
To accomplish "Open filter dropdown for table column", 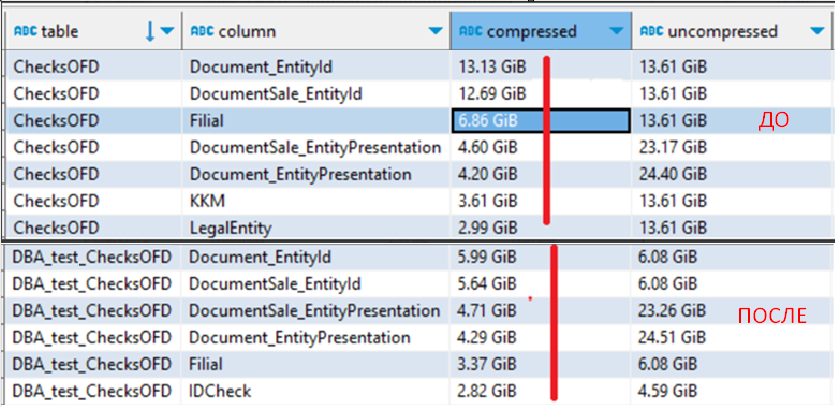I will pos(167,32).
